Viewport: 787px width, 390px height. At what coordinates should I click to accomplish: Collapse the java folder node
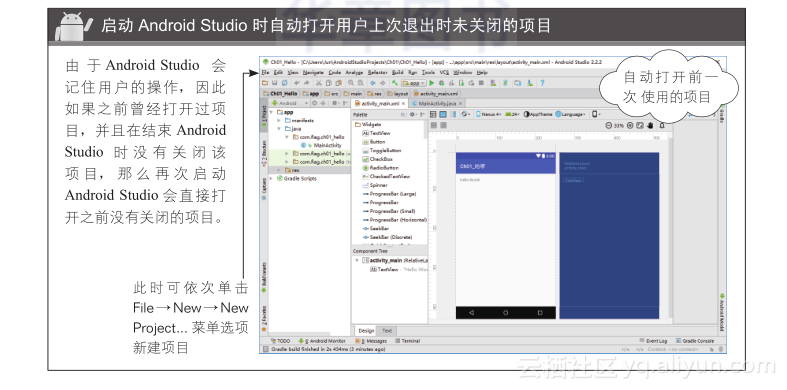pyautogui.click(x=279, y=128)
